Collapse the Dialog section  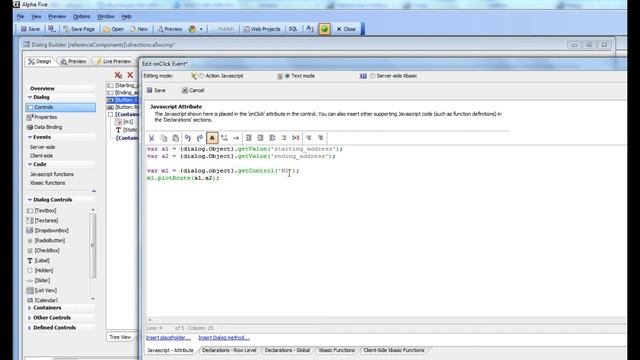30,97
